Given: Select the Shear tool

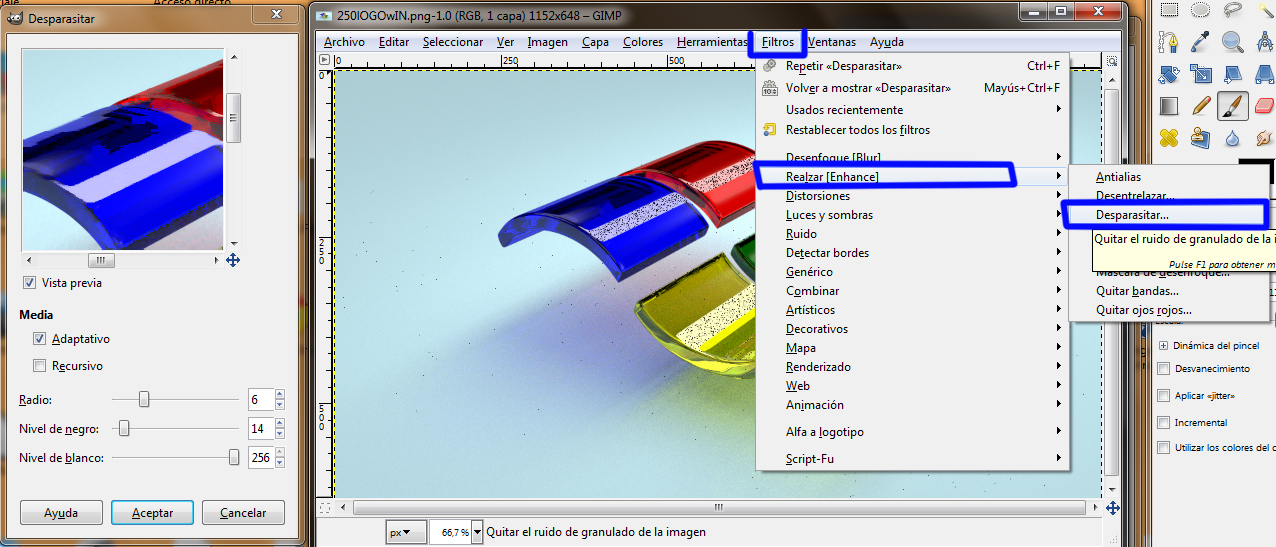Looking at the screenshot, I should tap(1233, 74).
